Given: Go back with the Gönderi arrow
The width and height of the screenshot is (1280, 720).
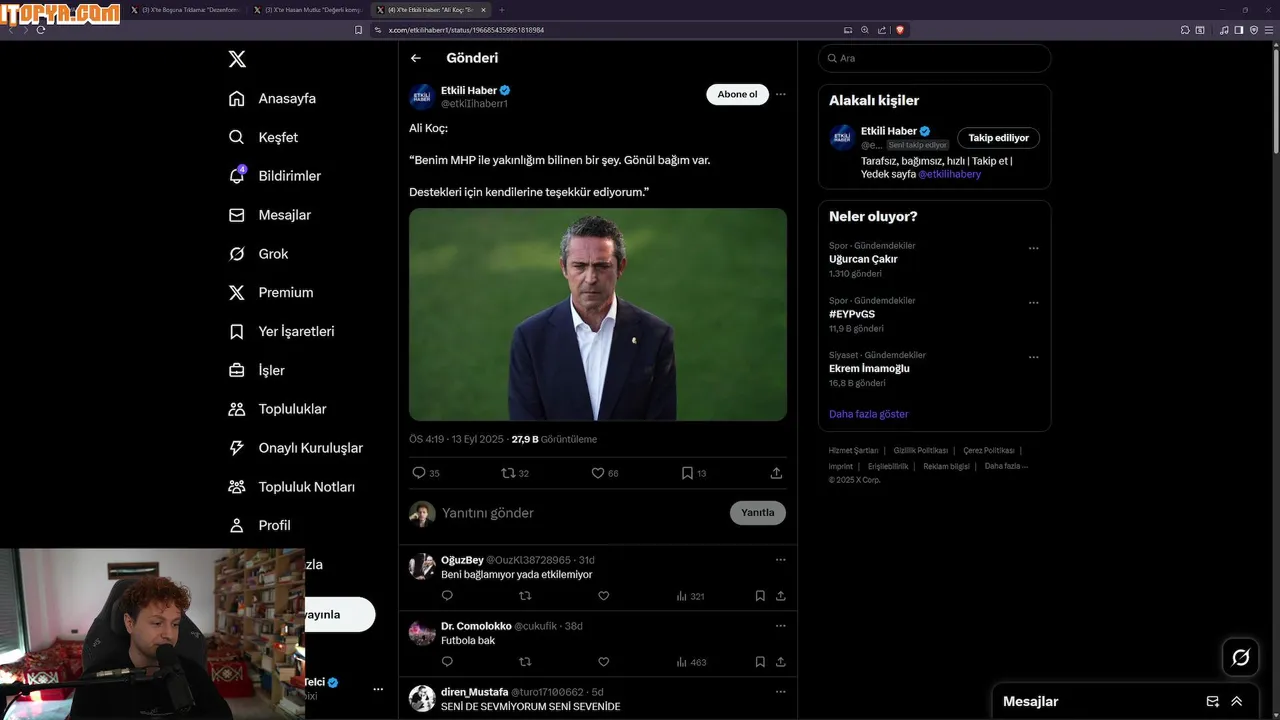Looking at the screenshot, I should point(416,58).
